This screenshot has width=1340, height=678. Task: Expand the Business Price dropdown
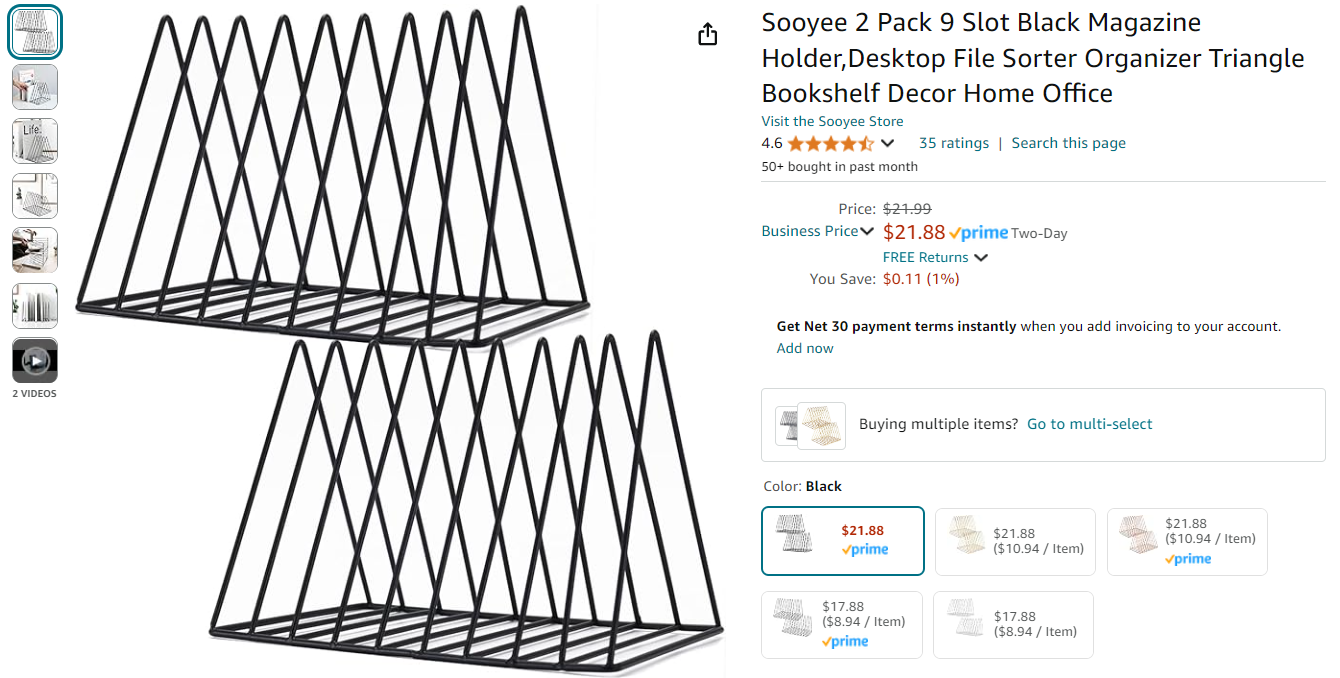[867, 232]
